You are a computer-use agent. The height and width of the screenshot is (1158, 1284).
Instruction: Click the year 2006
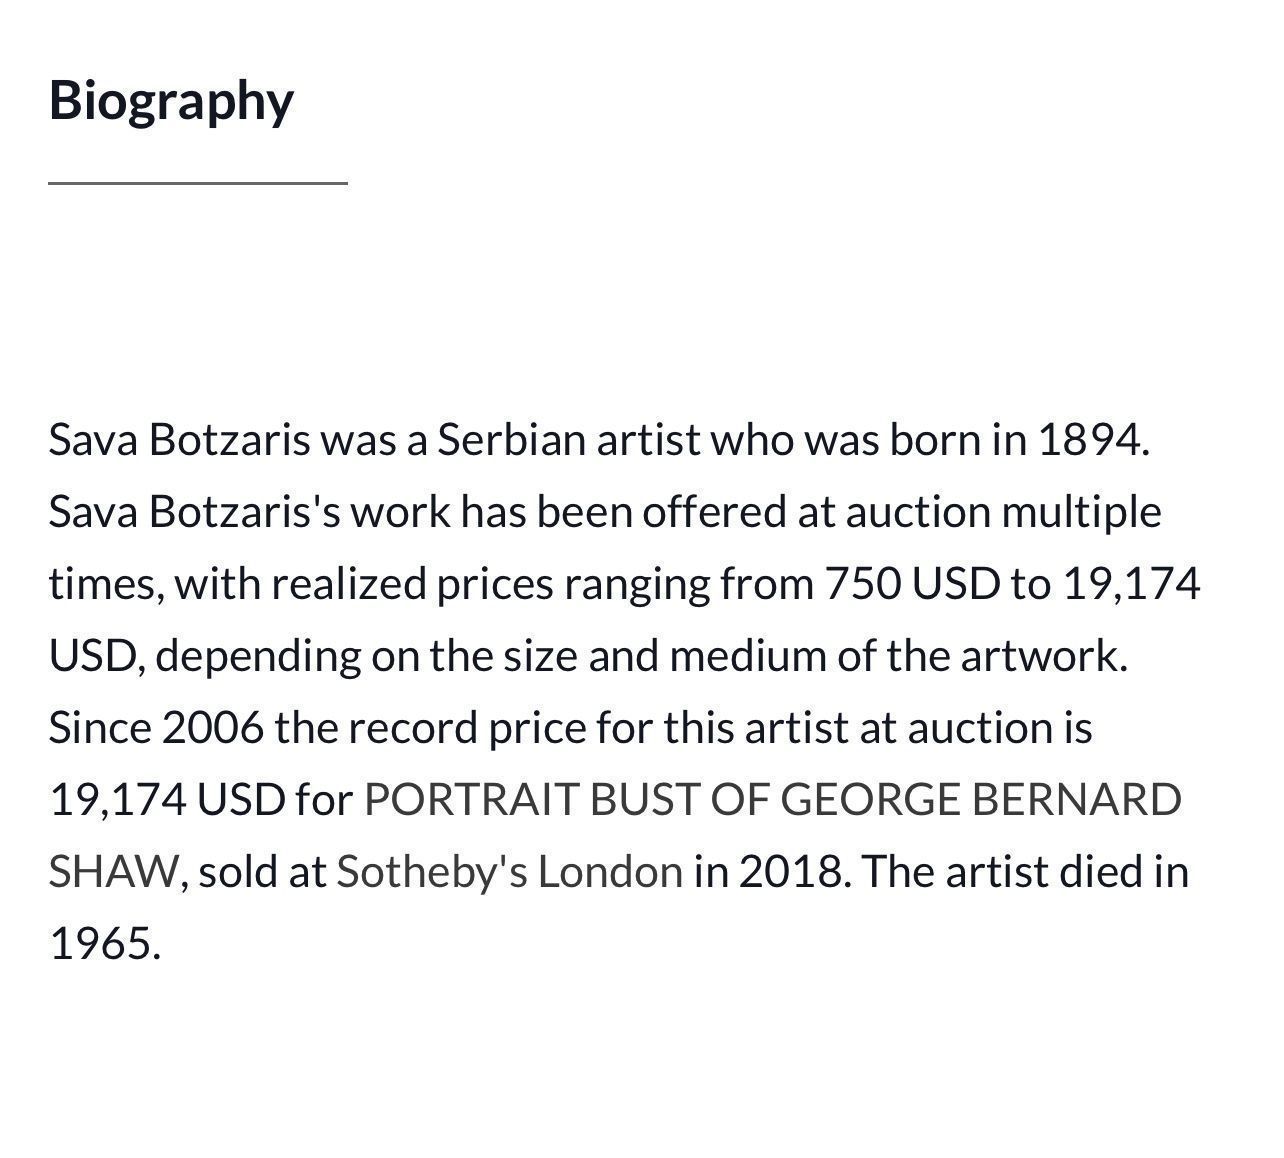coord(212,727)
